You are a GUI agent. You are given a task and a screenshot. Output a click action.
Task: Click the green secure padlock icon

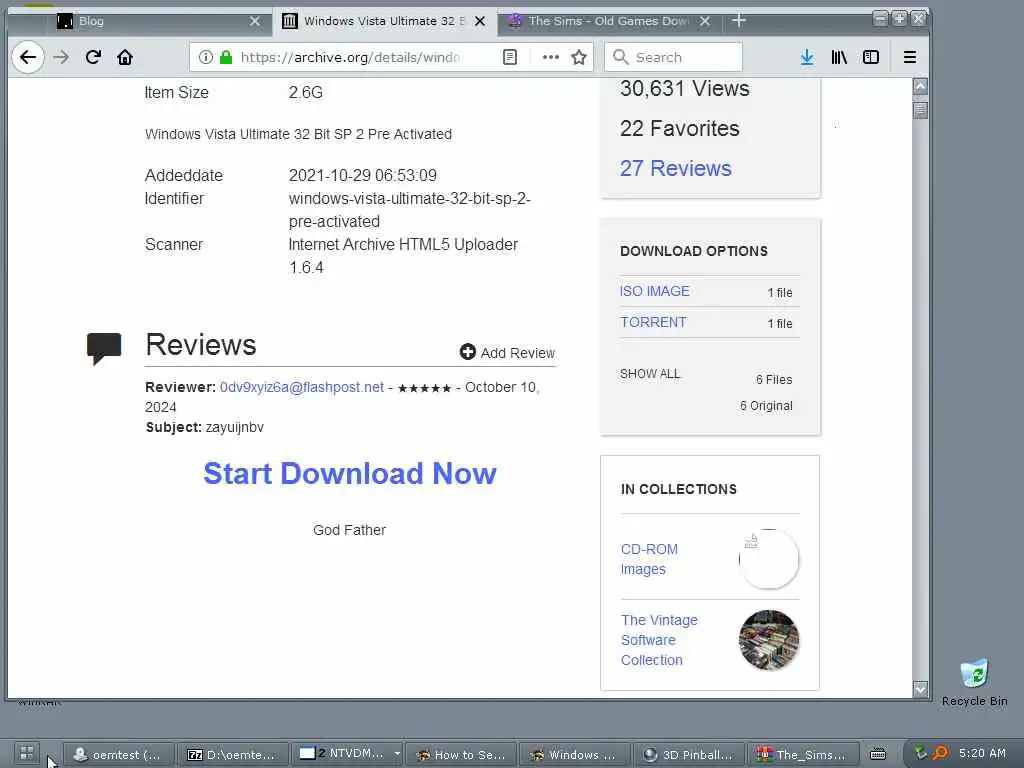226,57
